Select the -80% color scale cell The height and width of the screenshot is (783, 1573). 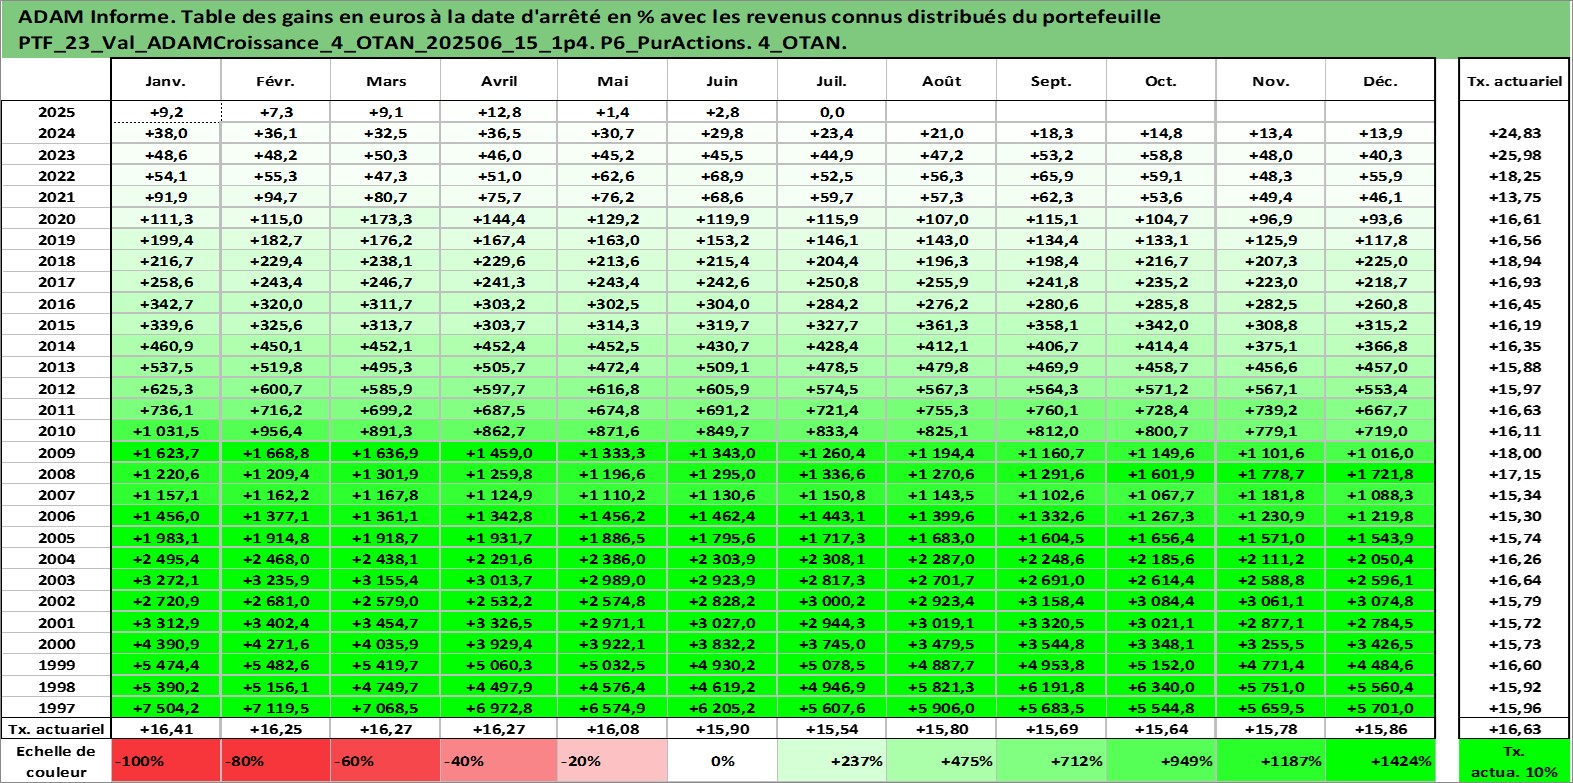(x=276, y=761)
